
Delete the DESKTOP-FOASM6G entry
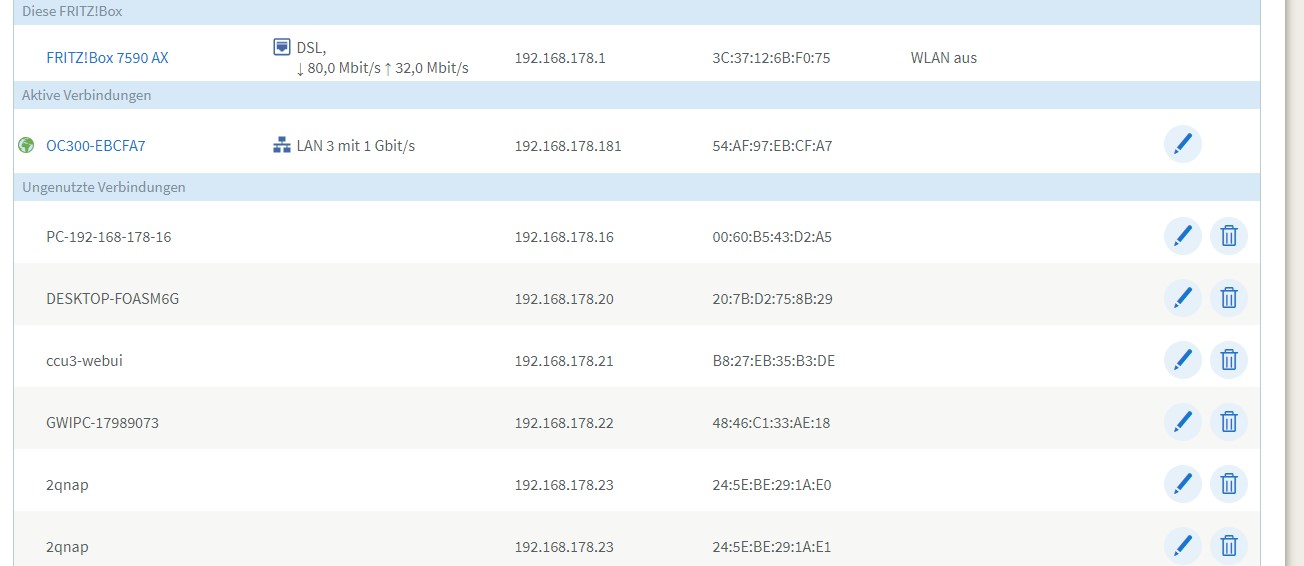click(x=1229, y=298)
